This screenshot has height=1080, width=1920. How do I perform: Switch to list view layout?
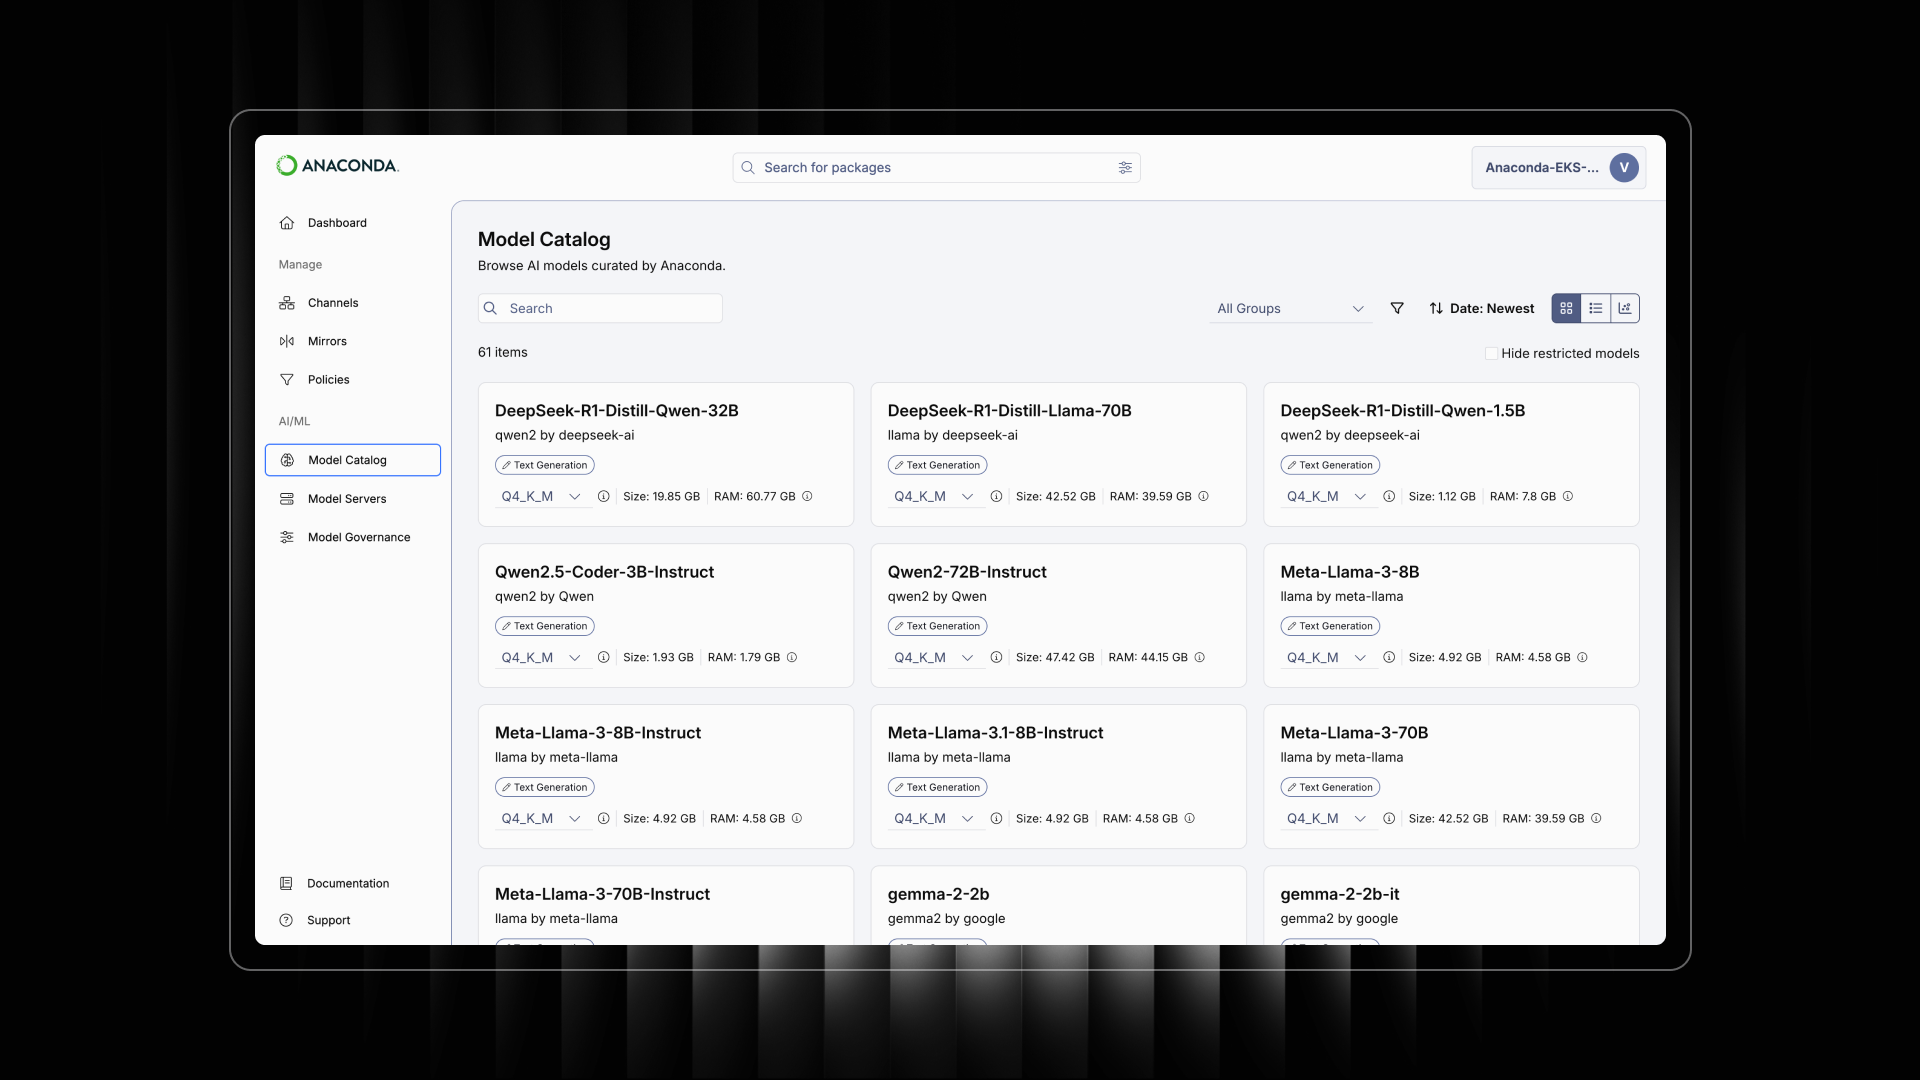tap(1596, 308)
